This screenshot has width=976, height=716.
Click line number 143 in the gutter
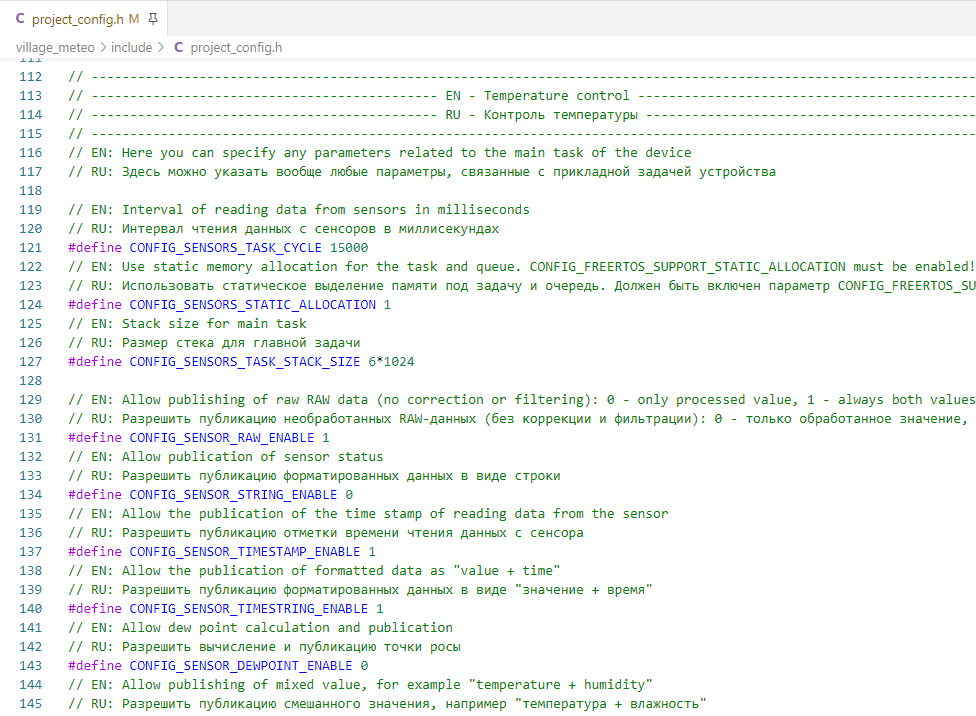tap(30, 666)
